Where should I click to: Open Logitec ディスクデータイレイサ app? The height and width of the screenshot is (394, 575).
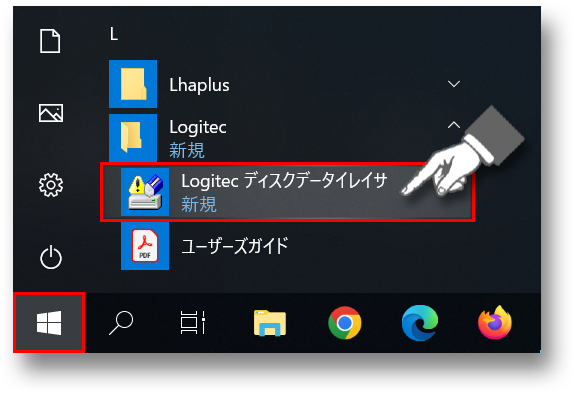287,192
